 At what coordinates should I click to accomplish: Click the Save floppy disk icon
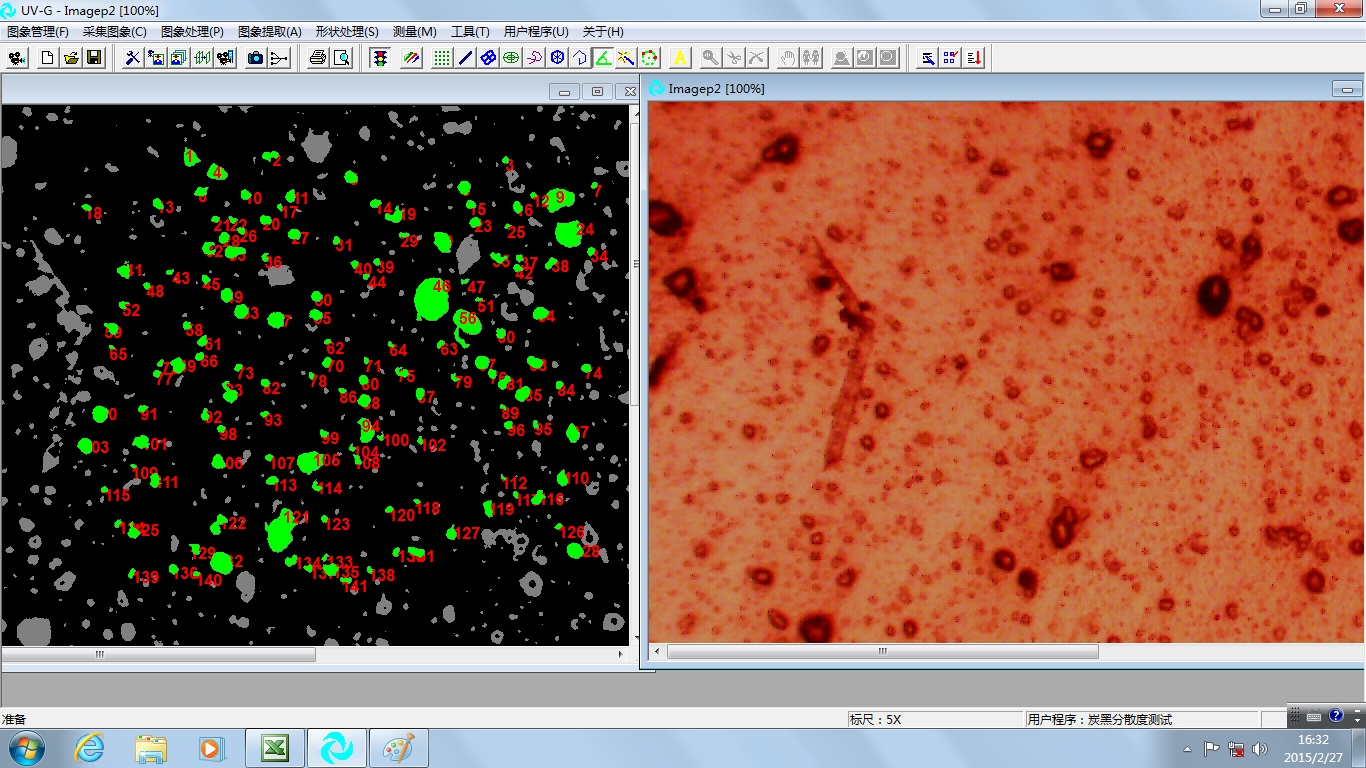94,58
